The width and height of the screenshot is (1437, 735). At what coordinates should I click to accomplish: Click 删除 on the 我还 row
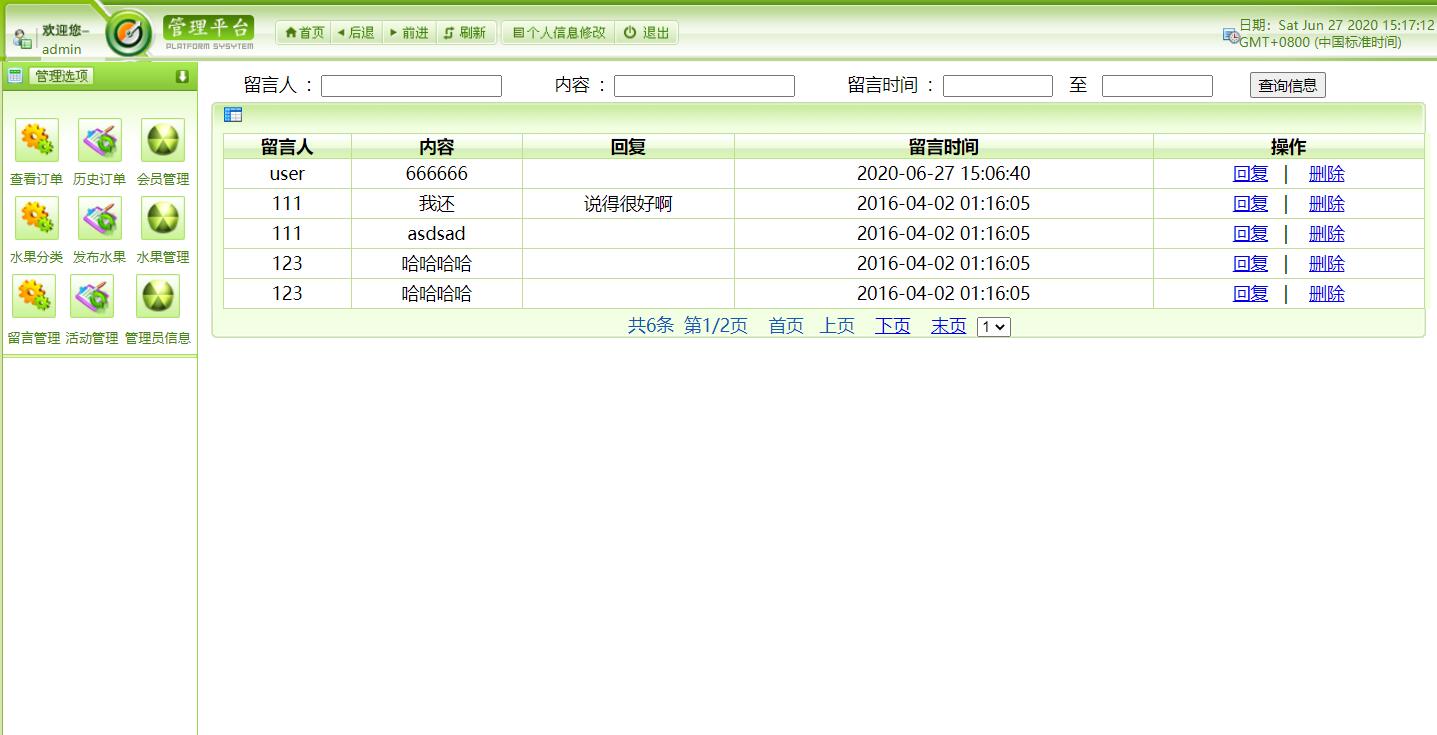(1327, 204)
